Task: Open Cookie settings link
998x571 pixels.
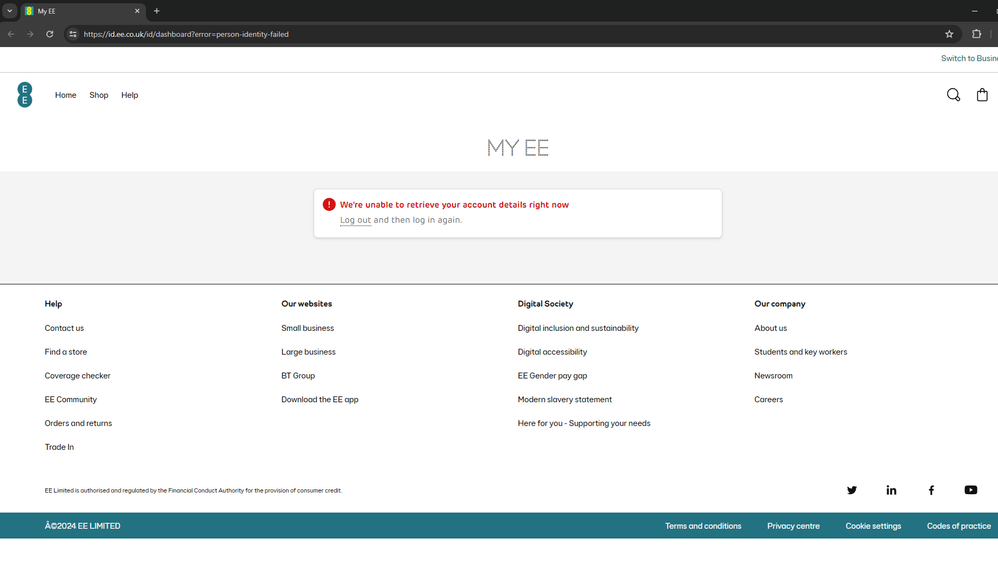Action: click(x=873, y=526)
